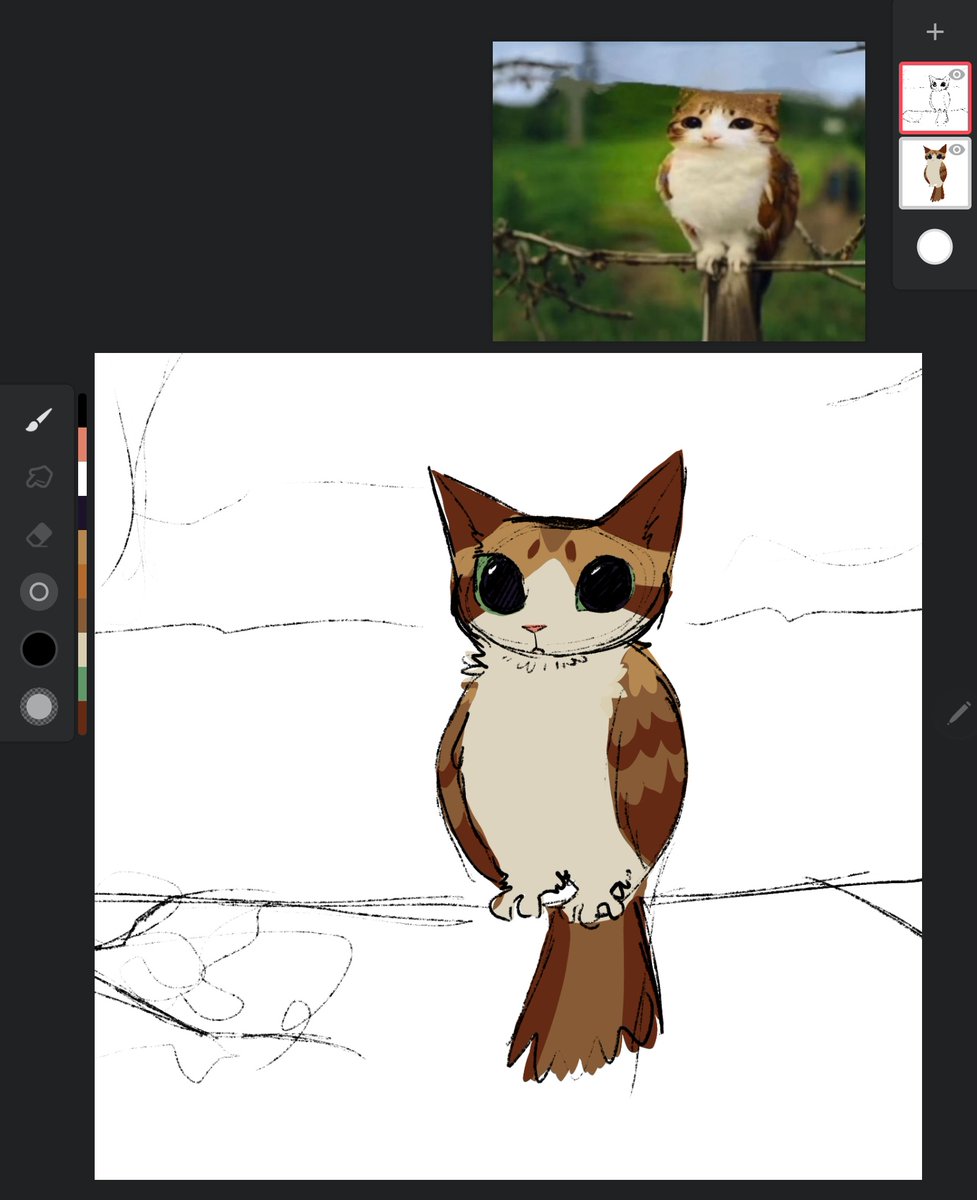Open the pencil edit button on right edge
This screenshot has width=977, height=1200.
pyautogui.click(x=958, y=714)
